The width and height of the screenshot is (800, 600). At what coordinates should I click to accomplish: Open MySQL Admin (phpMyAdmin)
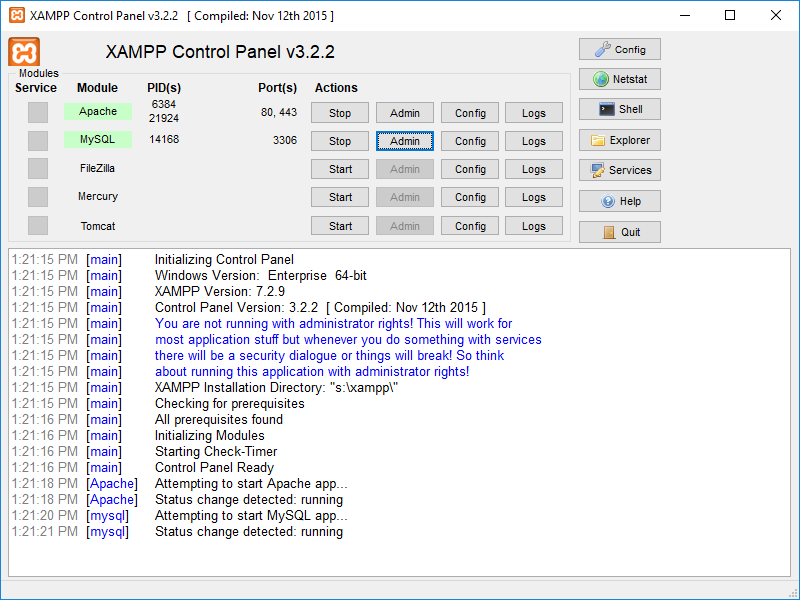tap(404, 140)
